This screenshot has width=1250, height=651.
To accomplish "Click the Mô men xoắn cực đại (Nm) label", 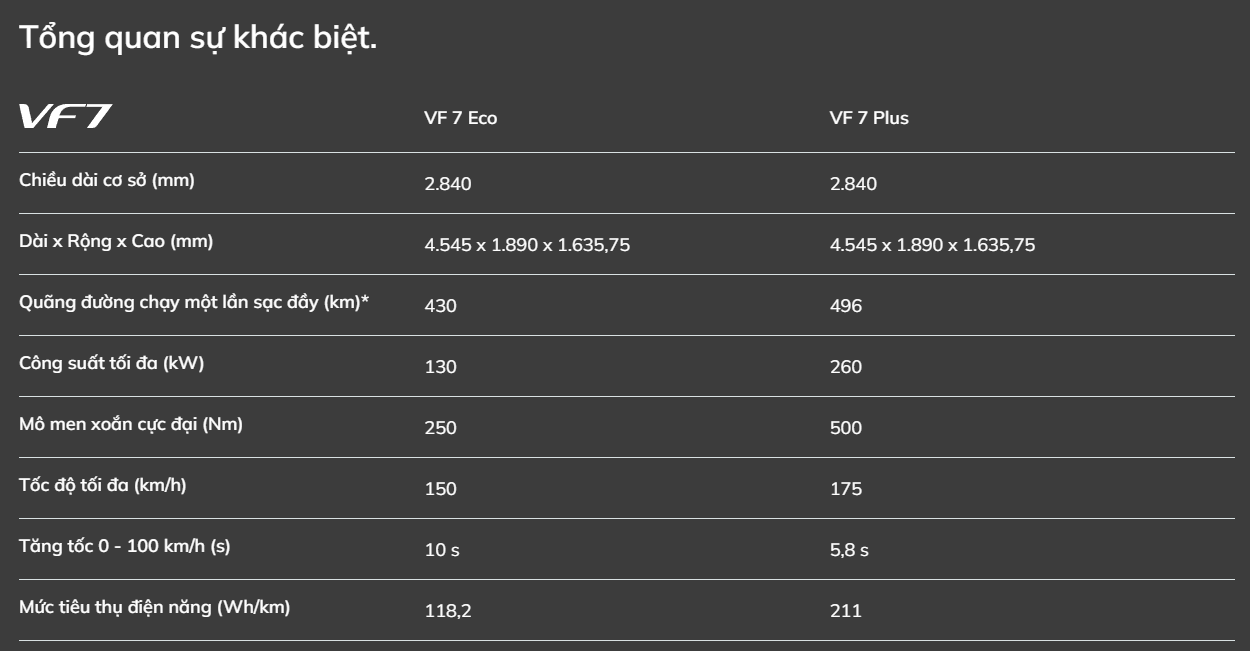I will [x=131, y=424].
